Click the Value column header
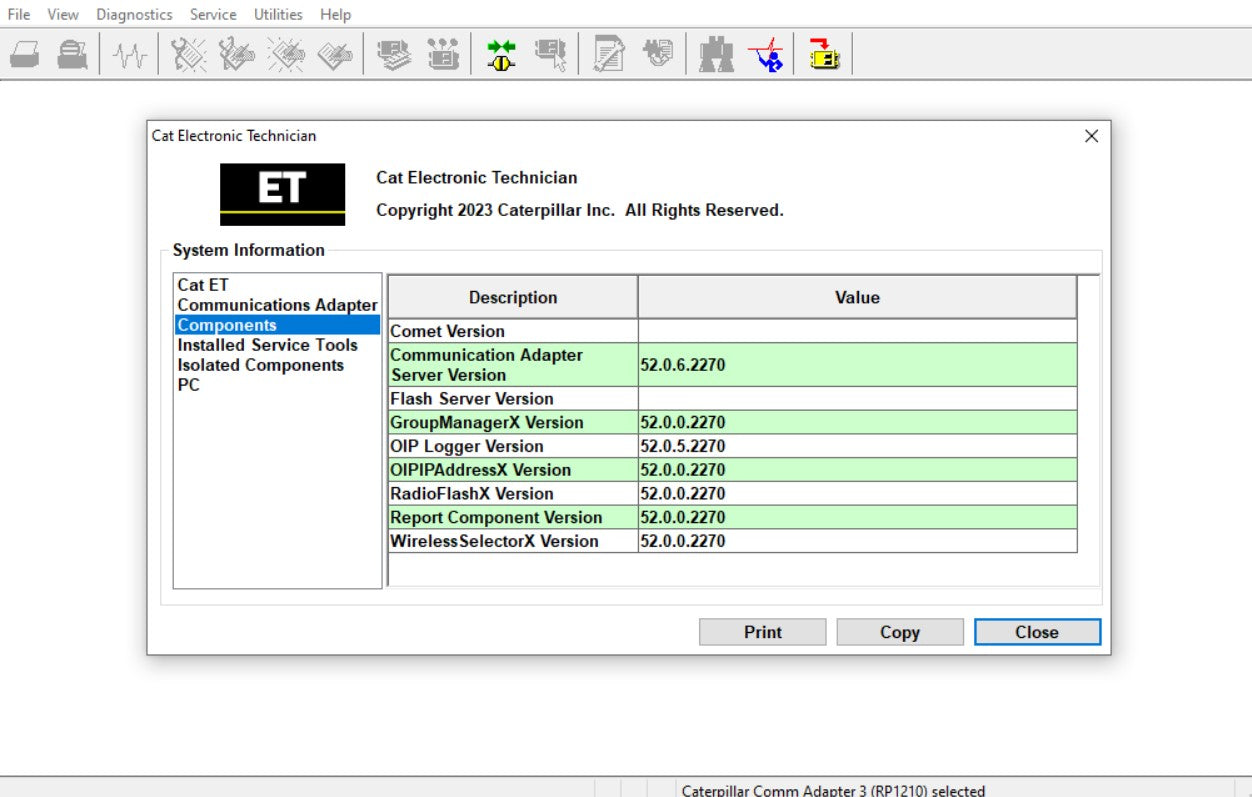Image resolution: width=1252 pixels, height=797 pixels. click(x=857, y=297)
